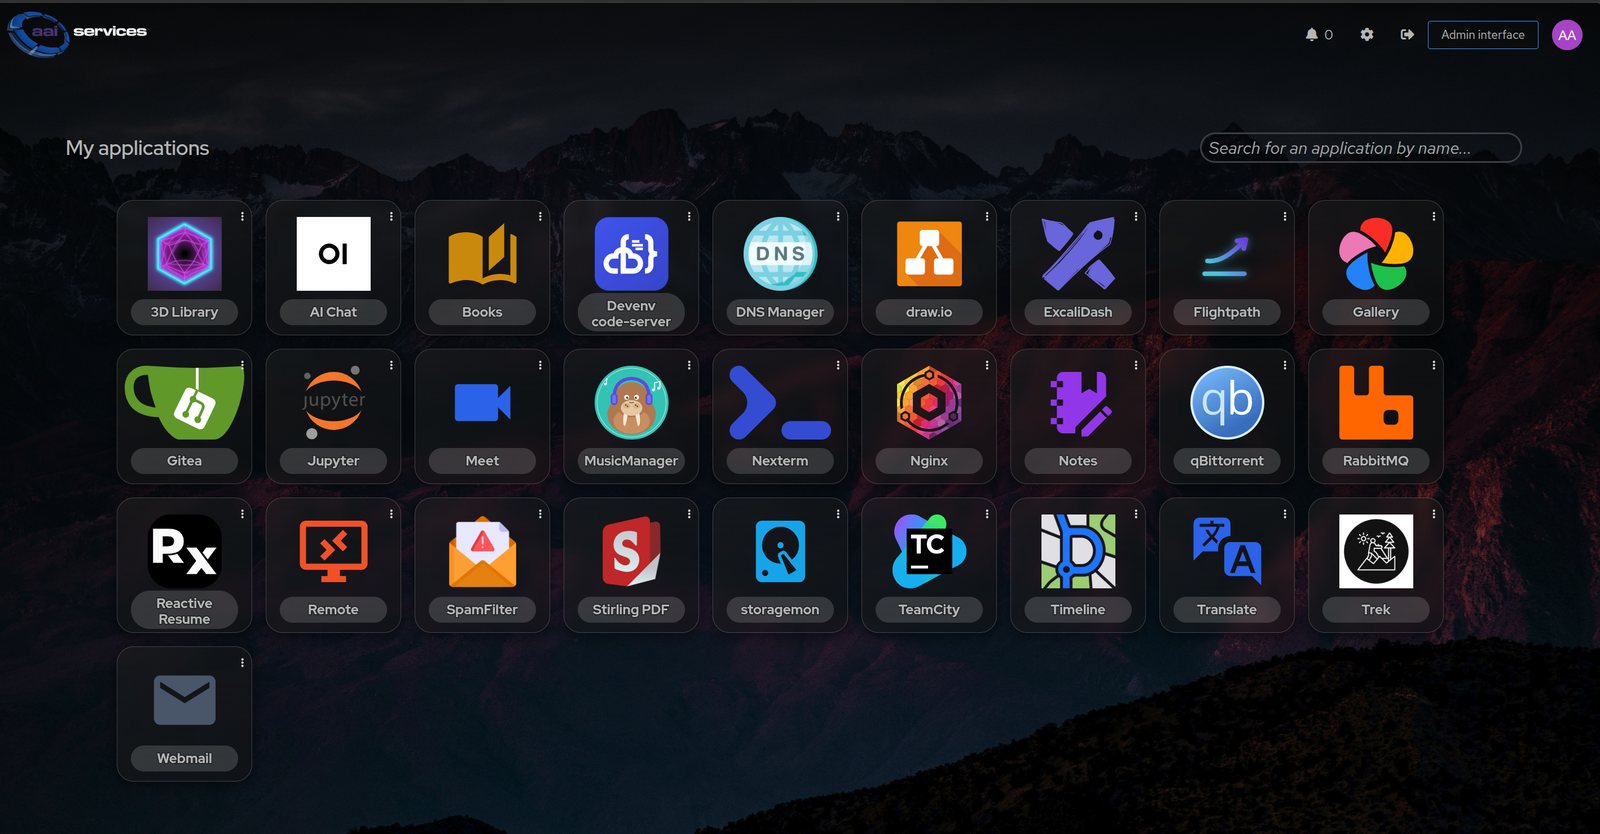Open the Books app icon
The image size is (1600, 834).
(x=482, y=254)
